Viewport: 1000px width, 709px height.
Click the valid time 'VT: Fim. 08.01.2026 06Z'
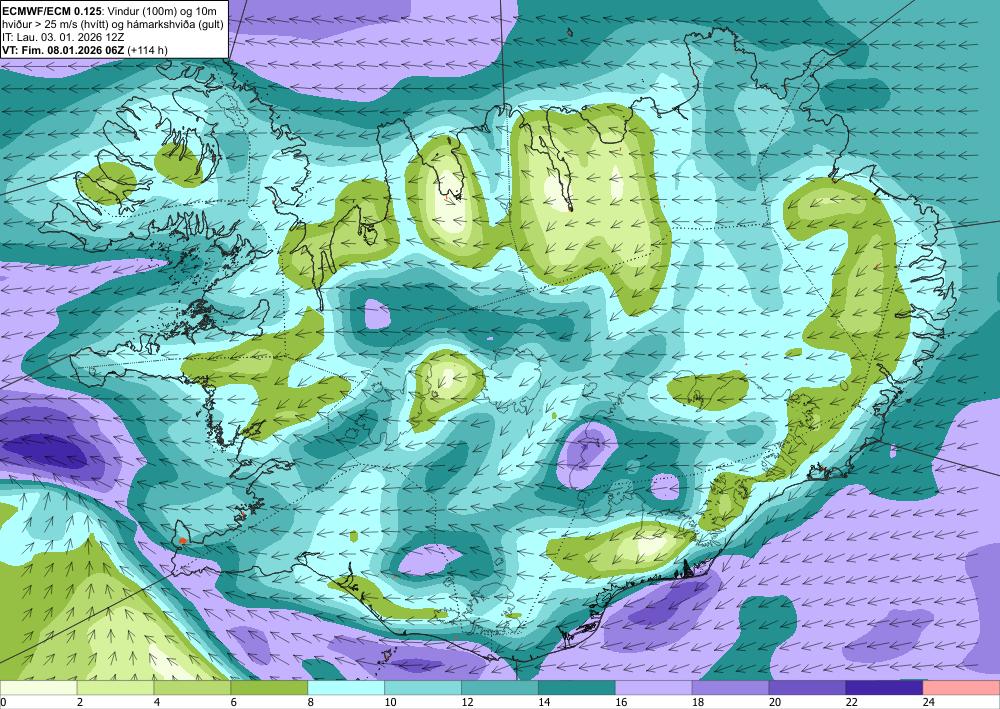pos(63,50)
